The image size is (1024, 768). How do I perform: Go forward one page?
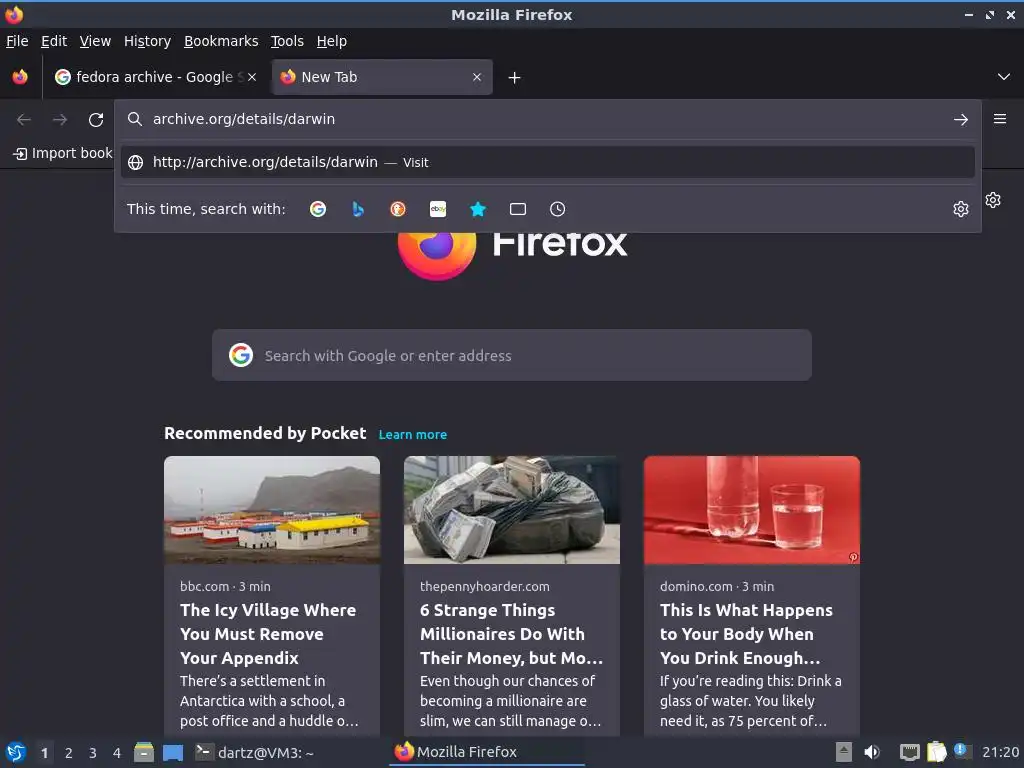pyautogui.click(x=60, y=120)
